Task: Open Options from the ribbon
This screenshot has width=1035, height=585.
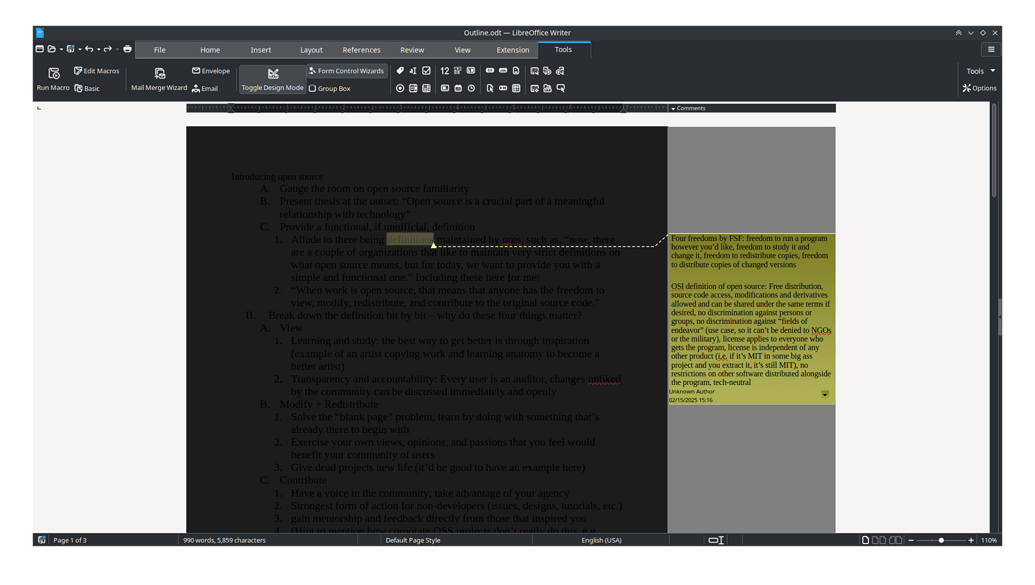Action: pyautogui.click(x=980, y=88)
